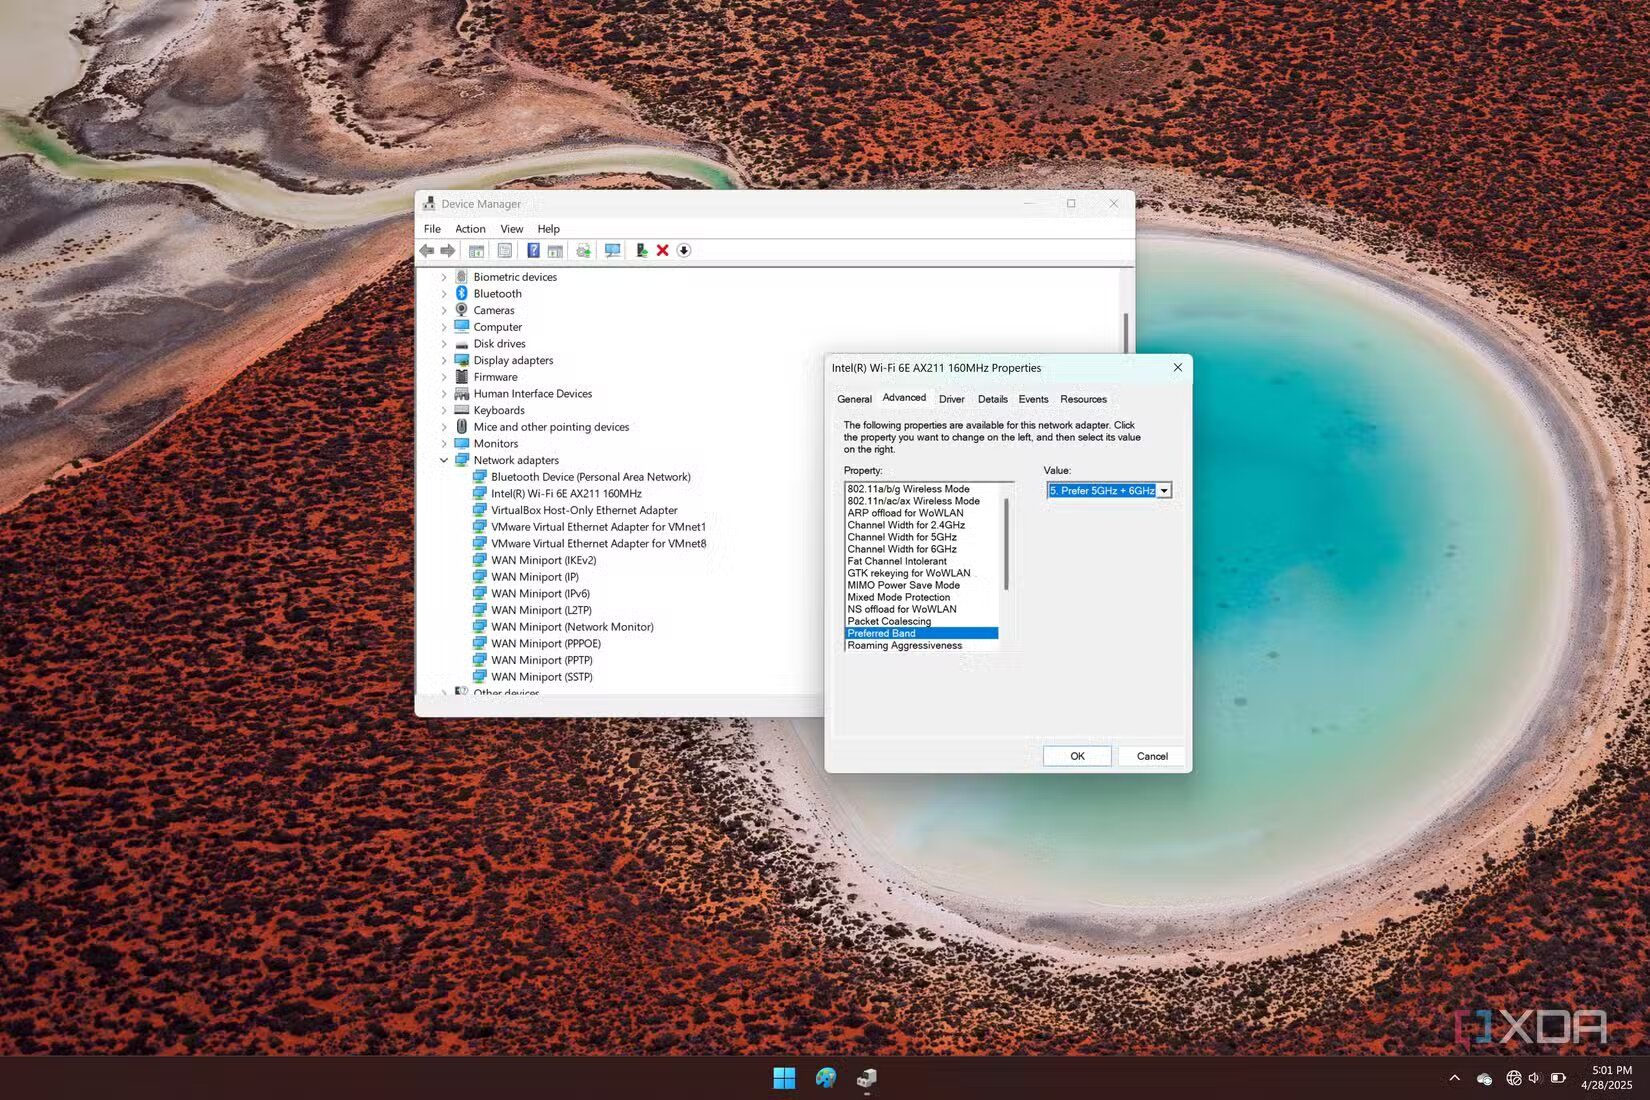Switch to the Driver tab
The height and width of the screenshot is (1100, 1650).
[951, 399]
